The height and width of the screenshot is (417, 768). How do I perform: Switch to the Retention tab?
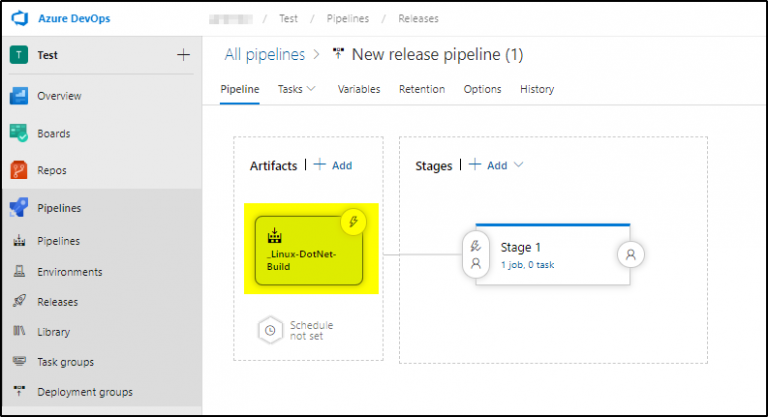pos(422,89)
